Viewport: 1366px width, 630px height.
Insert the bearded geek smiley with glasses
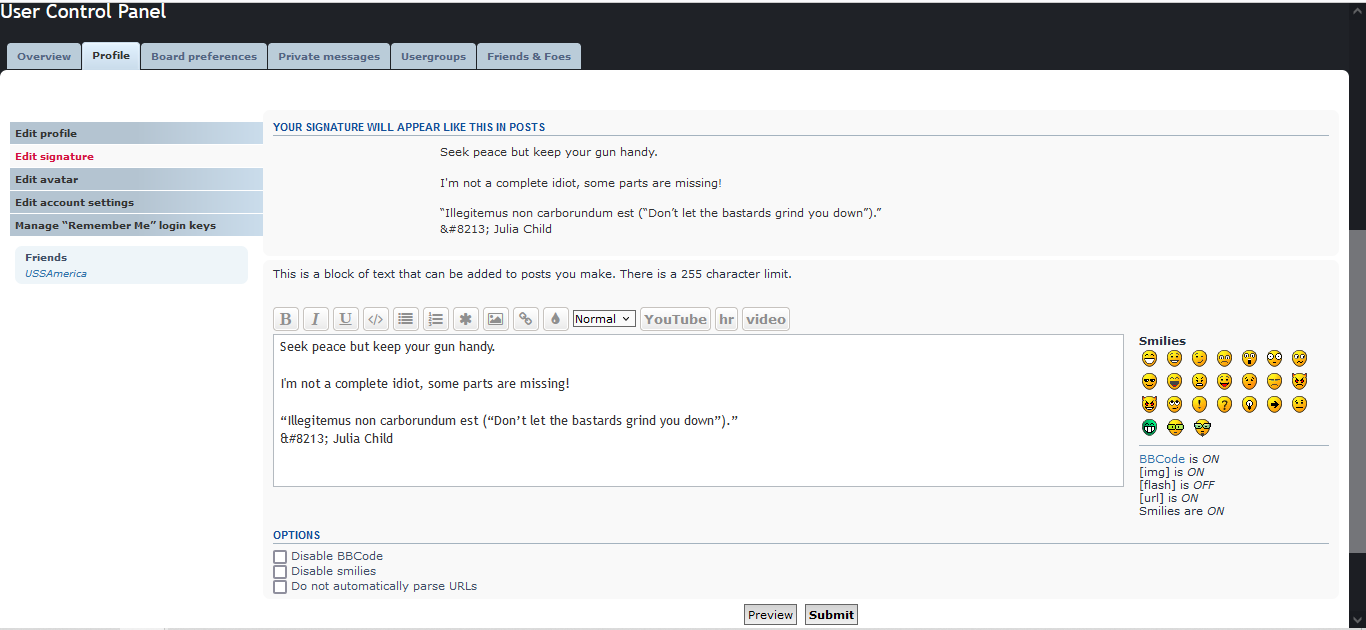(x=1202, y=427)
